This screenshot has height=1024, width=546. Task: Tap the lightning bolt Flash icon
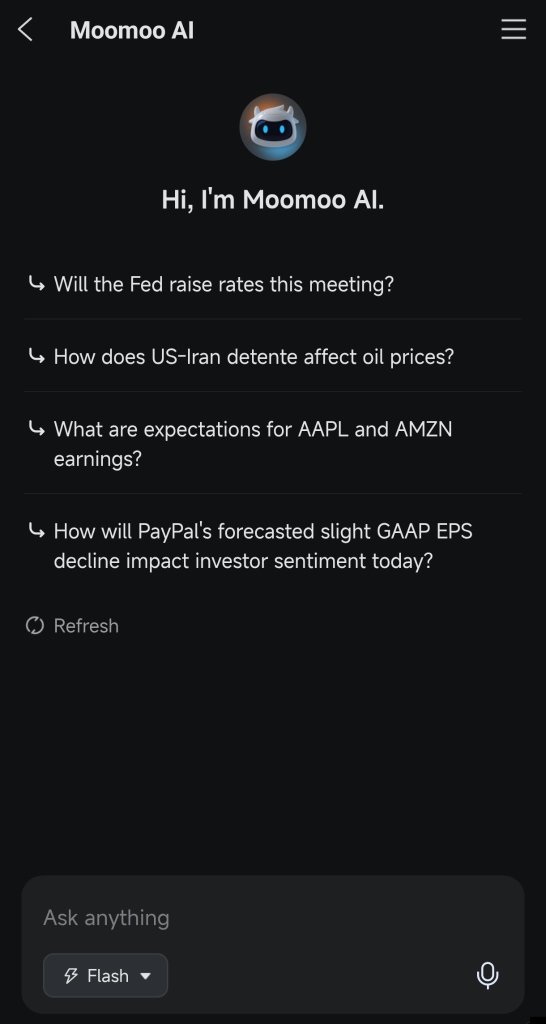[71, 976]
